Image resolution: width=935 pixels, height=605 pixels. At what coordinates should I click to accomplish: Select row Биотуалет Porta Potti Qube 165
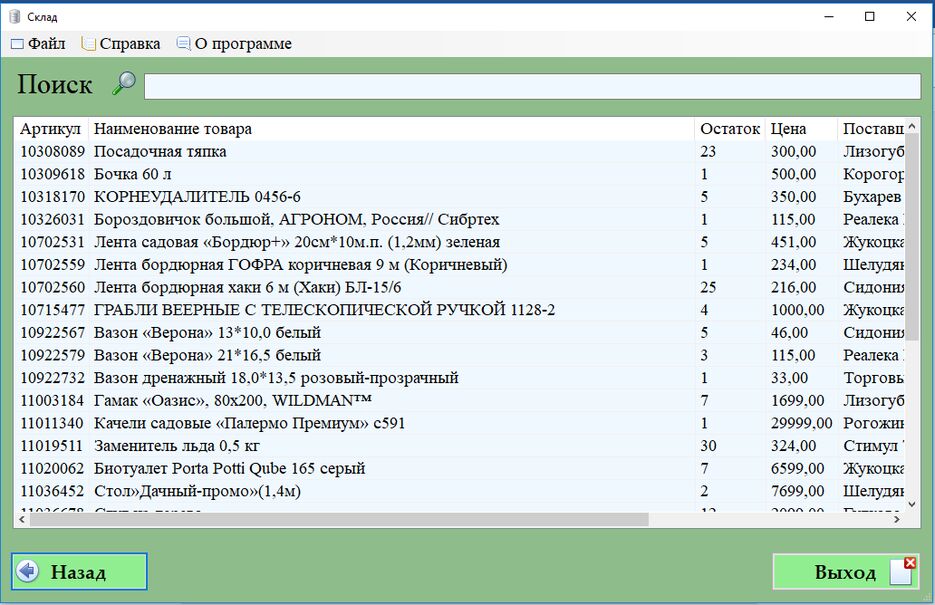(x=459, y=469)
